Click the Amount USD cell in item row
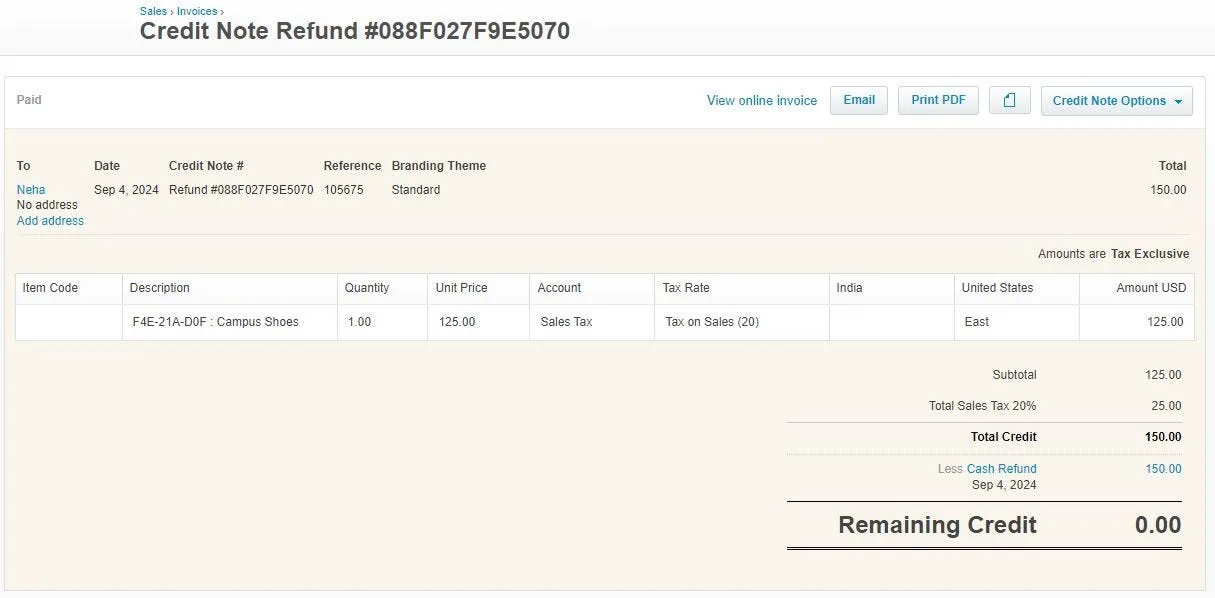1215x598 pixels. [x=1136, y=322]
